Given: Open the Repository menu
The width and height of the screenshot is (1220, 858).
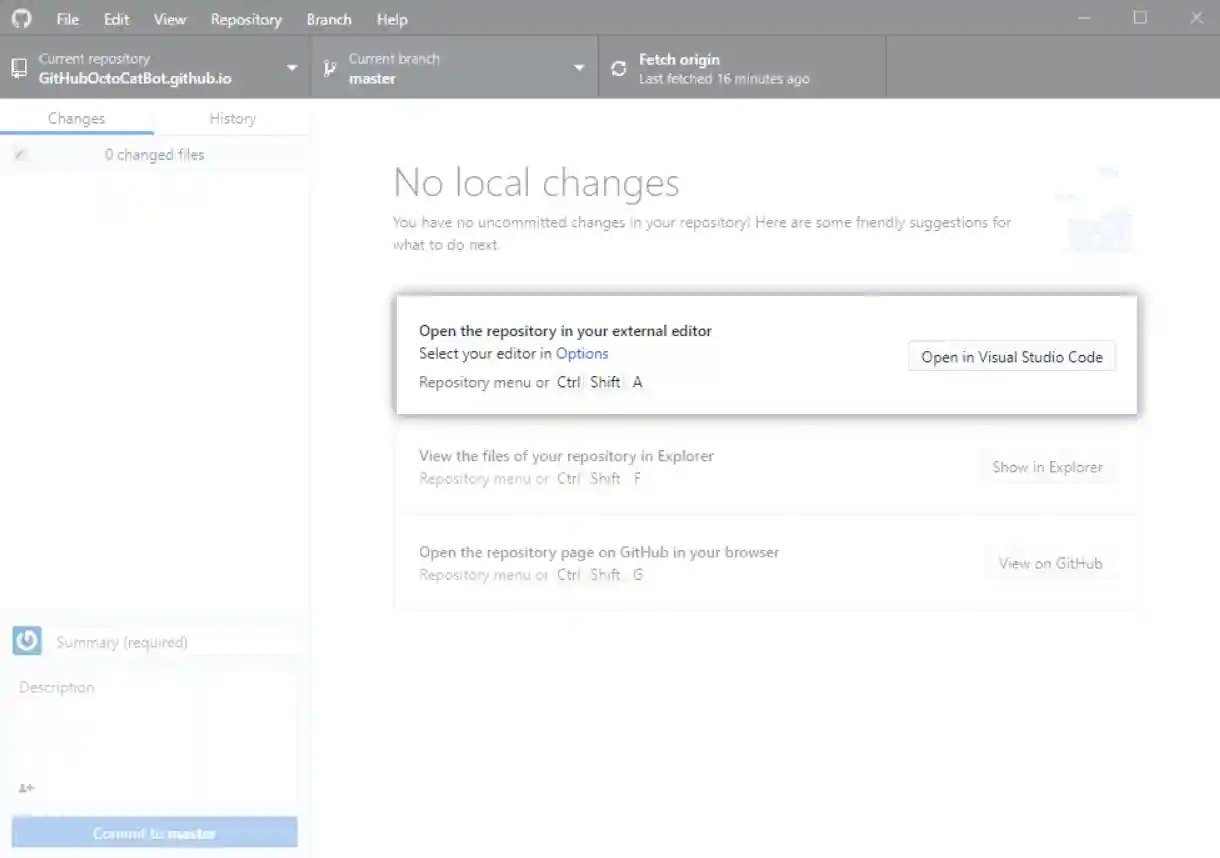Looking at the screenshot, I should pyautogui.click(x=246, y=18).
